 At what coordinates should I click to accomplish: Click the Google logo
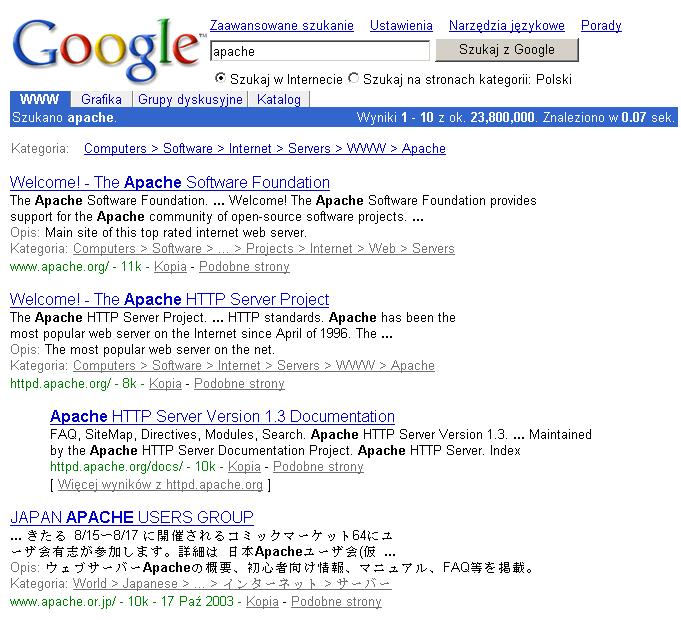tap(109, 50)
